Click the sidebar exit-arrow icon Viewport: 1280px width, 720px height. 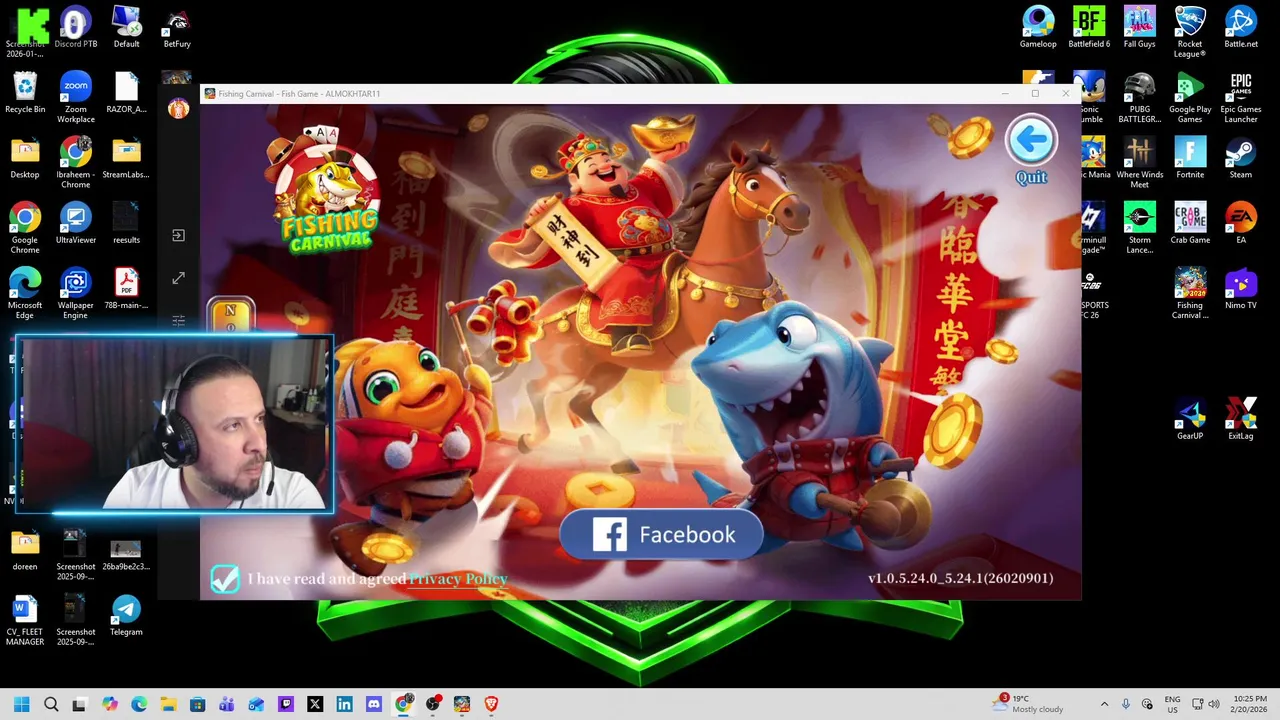point(178,235)
